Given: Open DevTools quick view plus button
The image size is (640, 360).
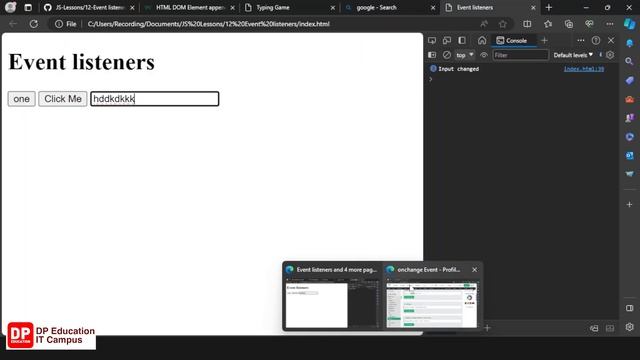Looking at the screenshot, I should [x=487, y=328].
